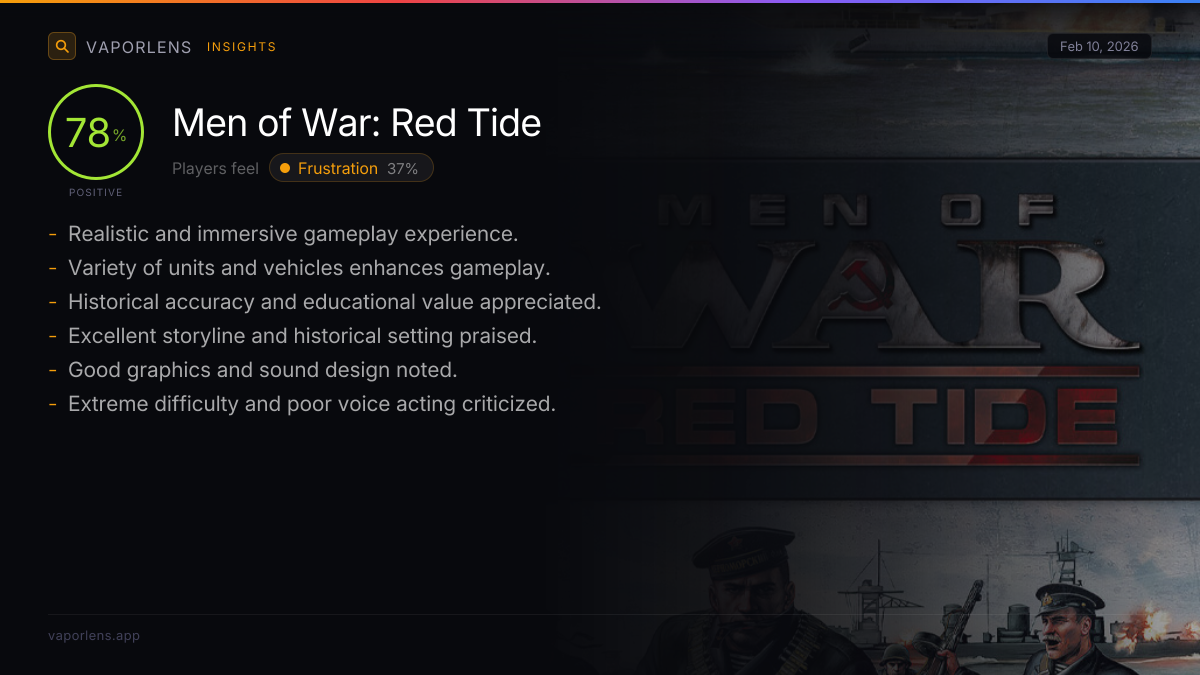
Task: Open the Insights label
Action: click(x=241, y=47)
